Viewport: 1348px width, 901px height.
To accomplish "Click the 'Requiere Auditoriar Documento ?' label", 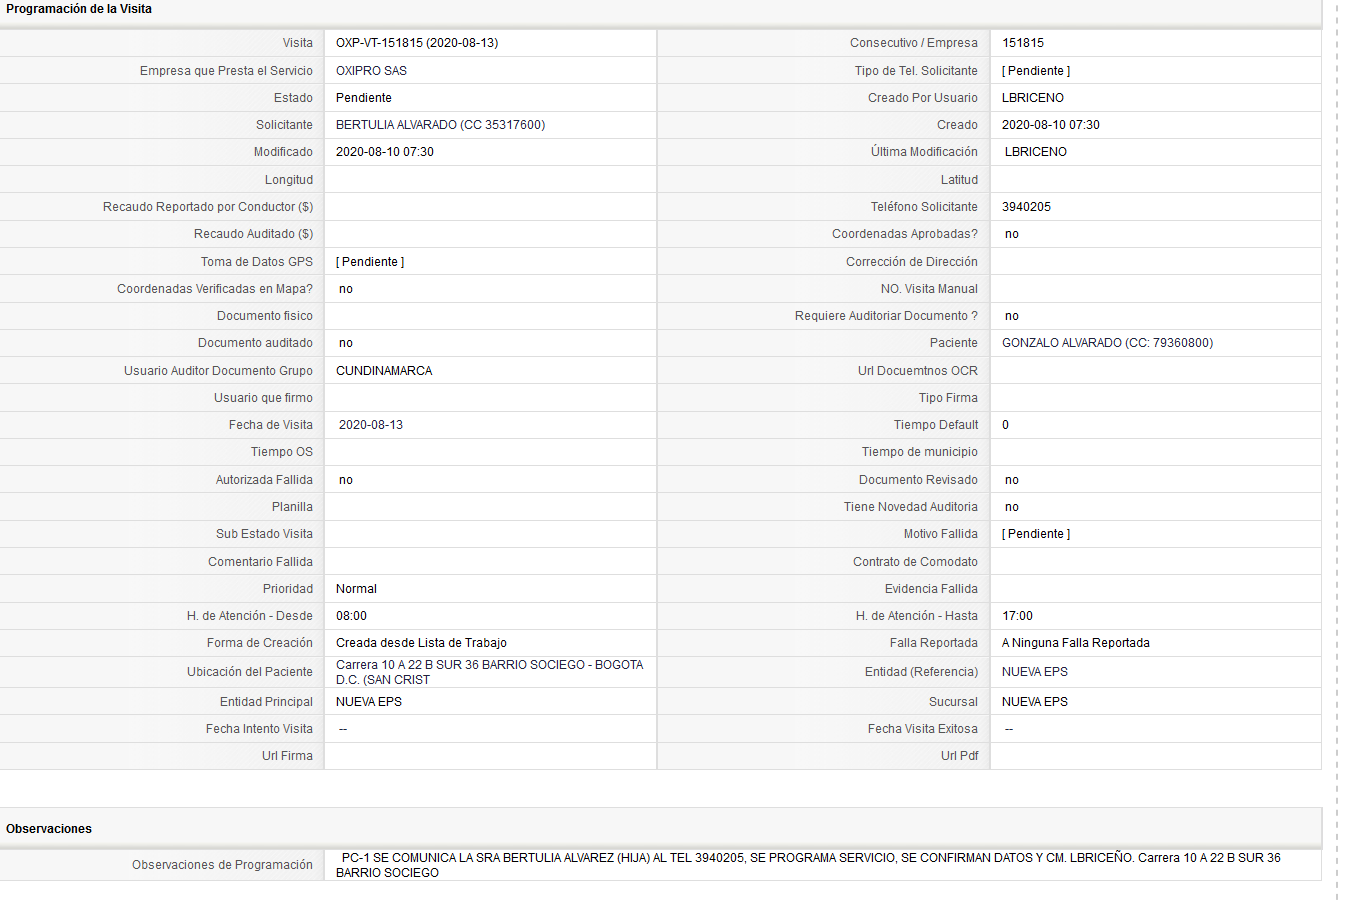I will coord(886,316).
